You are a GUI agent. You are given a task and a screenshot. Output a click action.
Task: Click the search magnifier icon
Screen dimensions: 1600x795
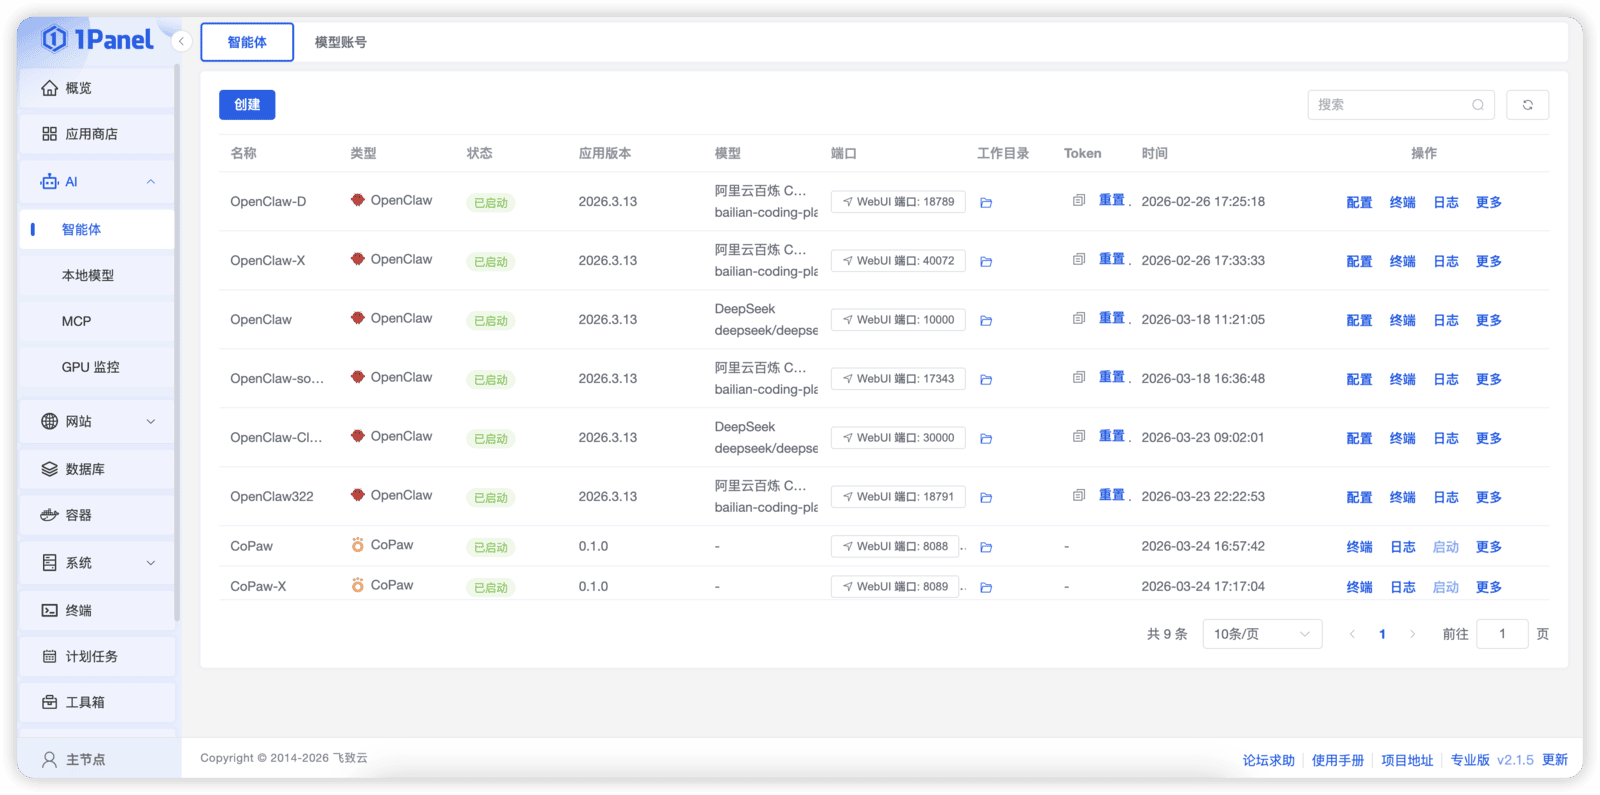(1478, 104)
